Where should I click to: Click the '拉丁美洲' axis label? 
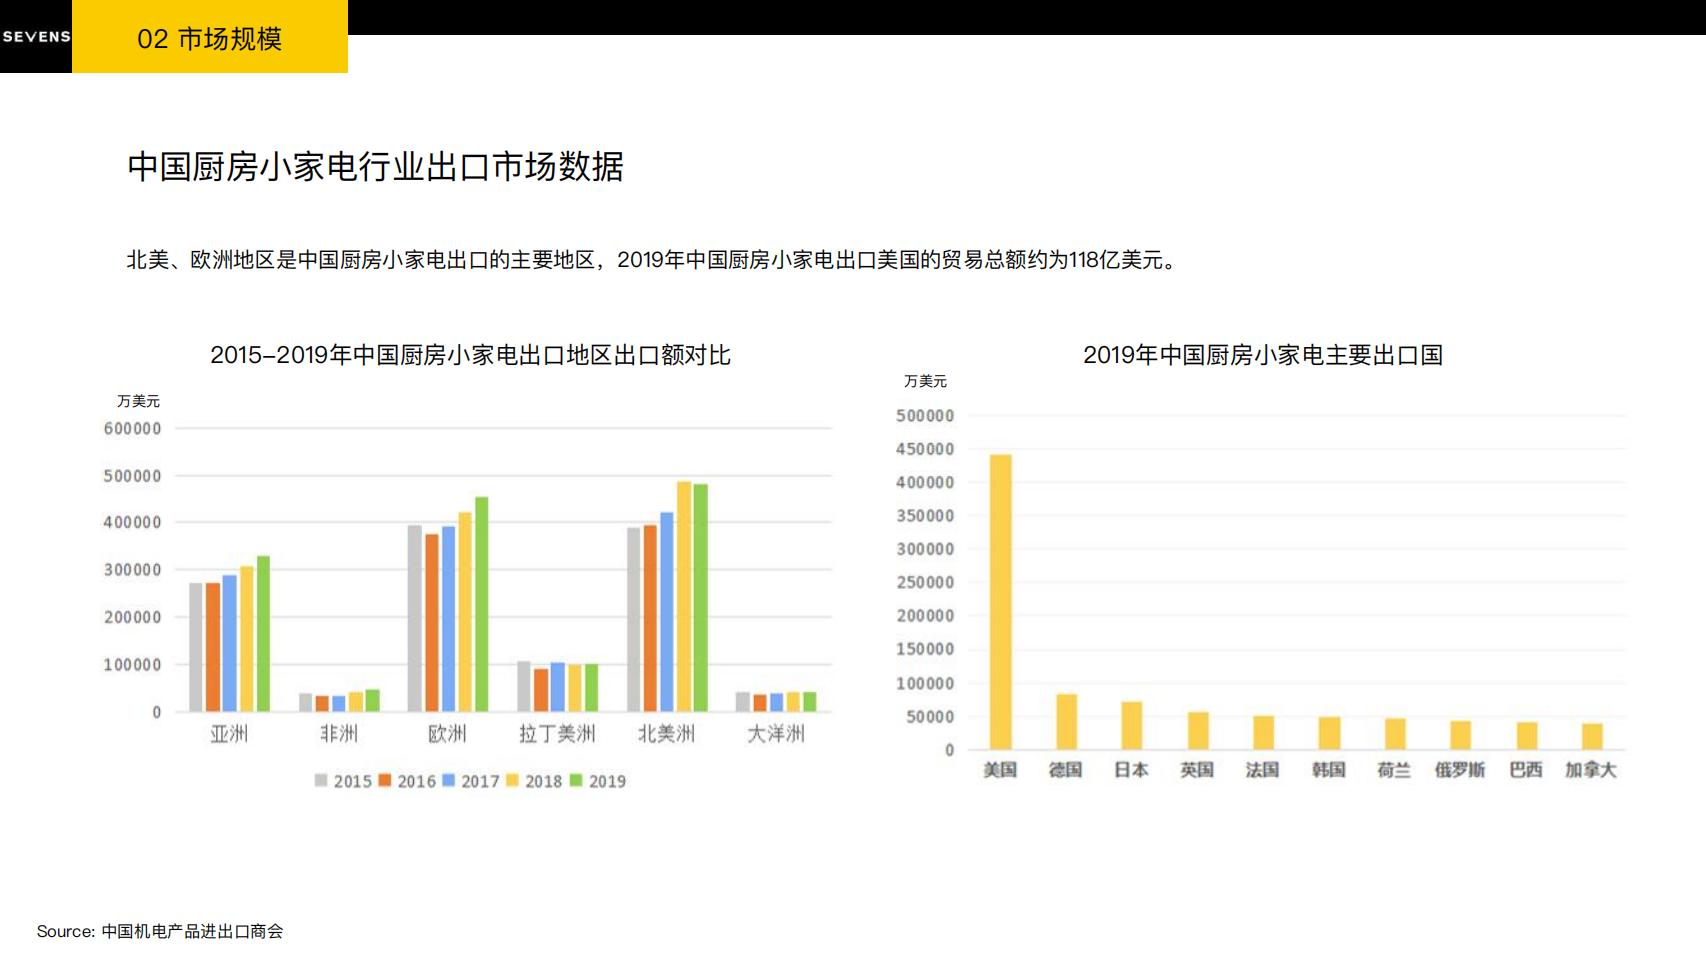pyautogui.click(x=557, y=734)
